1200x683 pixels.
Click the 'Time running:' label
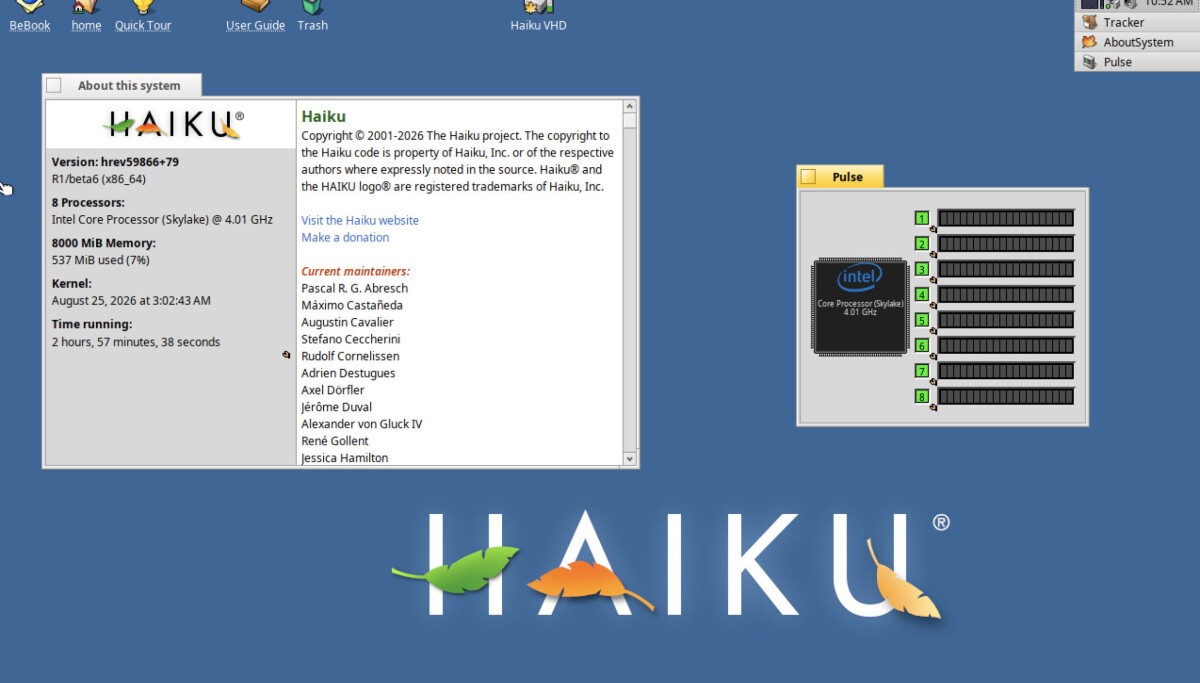tap(92, 324)
